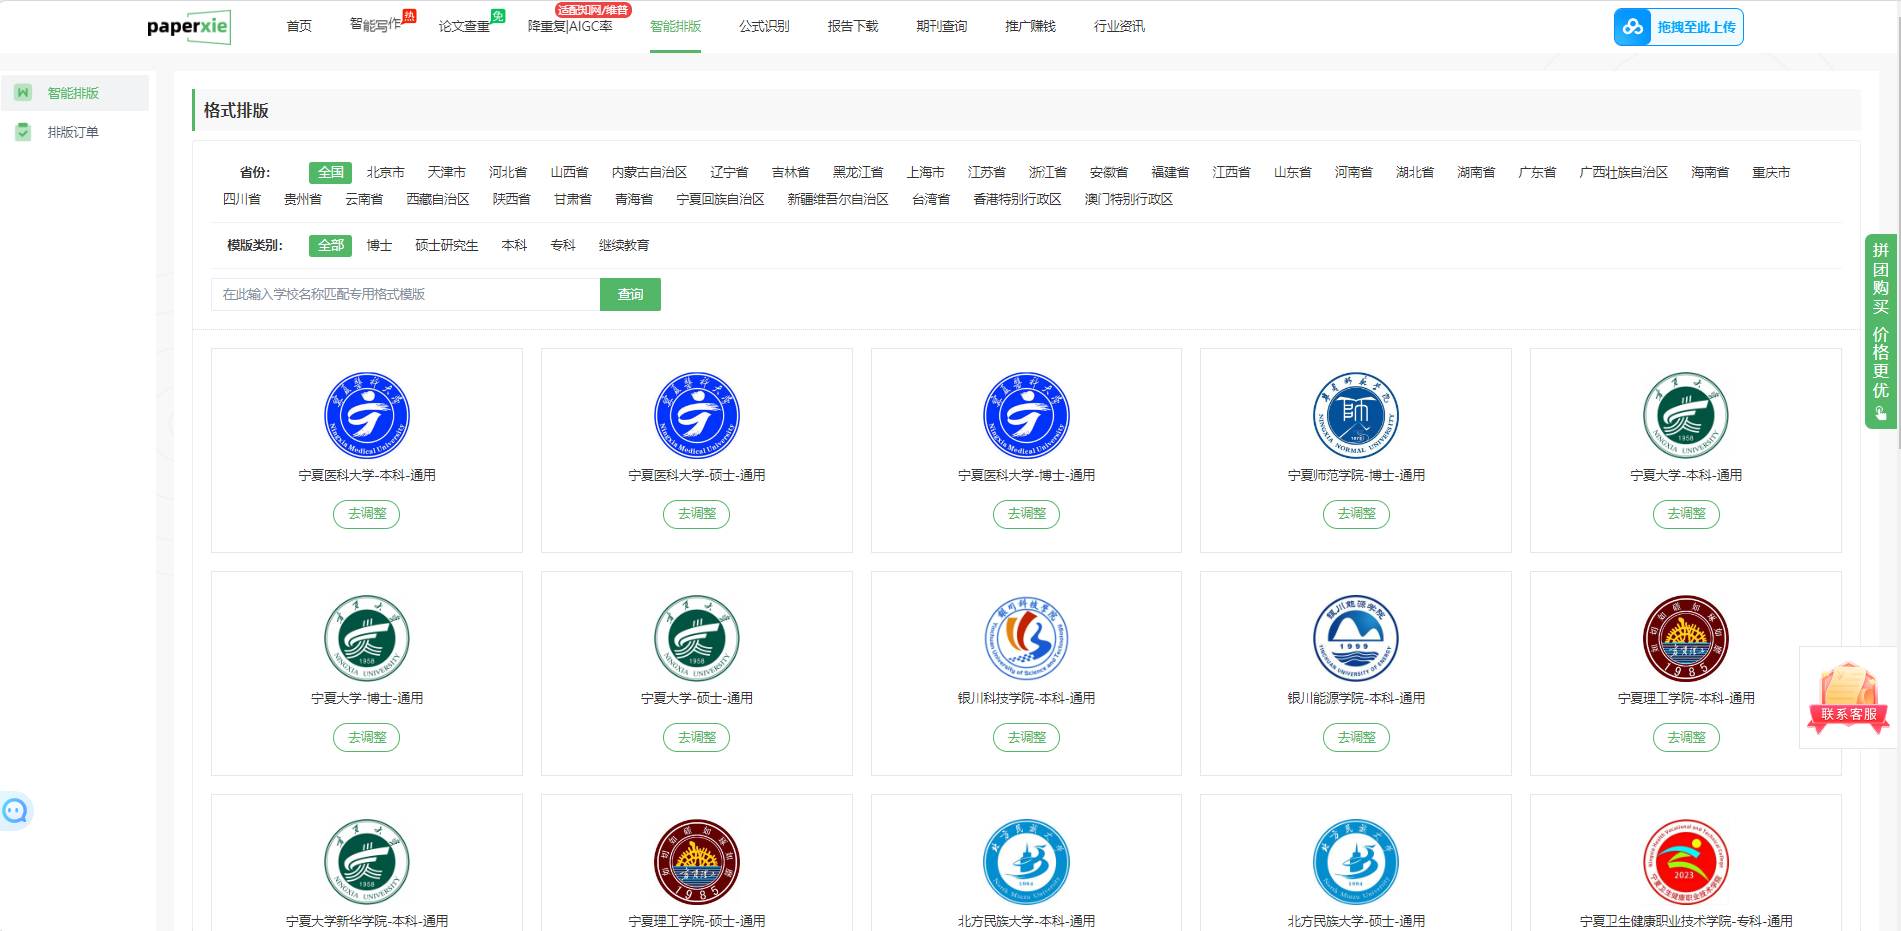Filter by 北京市 province

point(385,172)
